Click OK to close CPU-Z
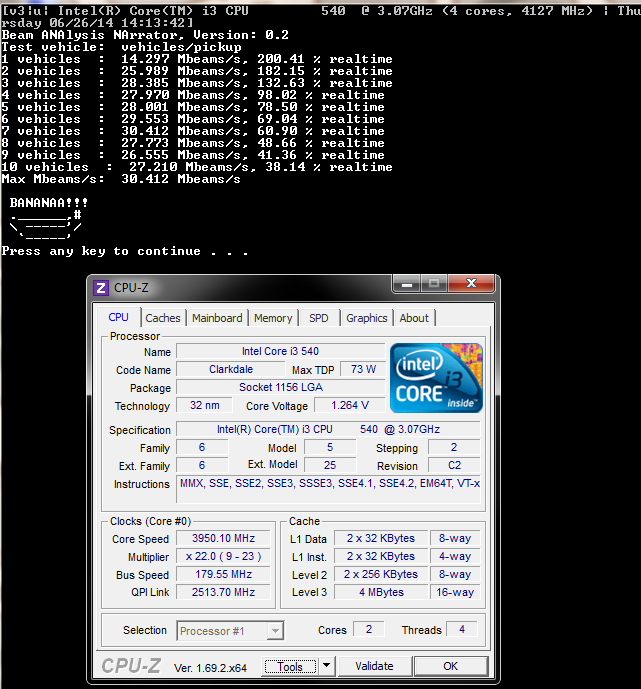Image resolution: width=641 pixels, height=689 pixels. (451, 666)
